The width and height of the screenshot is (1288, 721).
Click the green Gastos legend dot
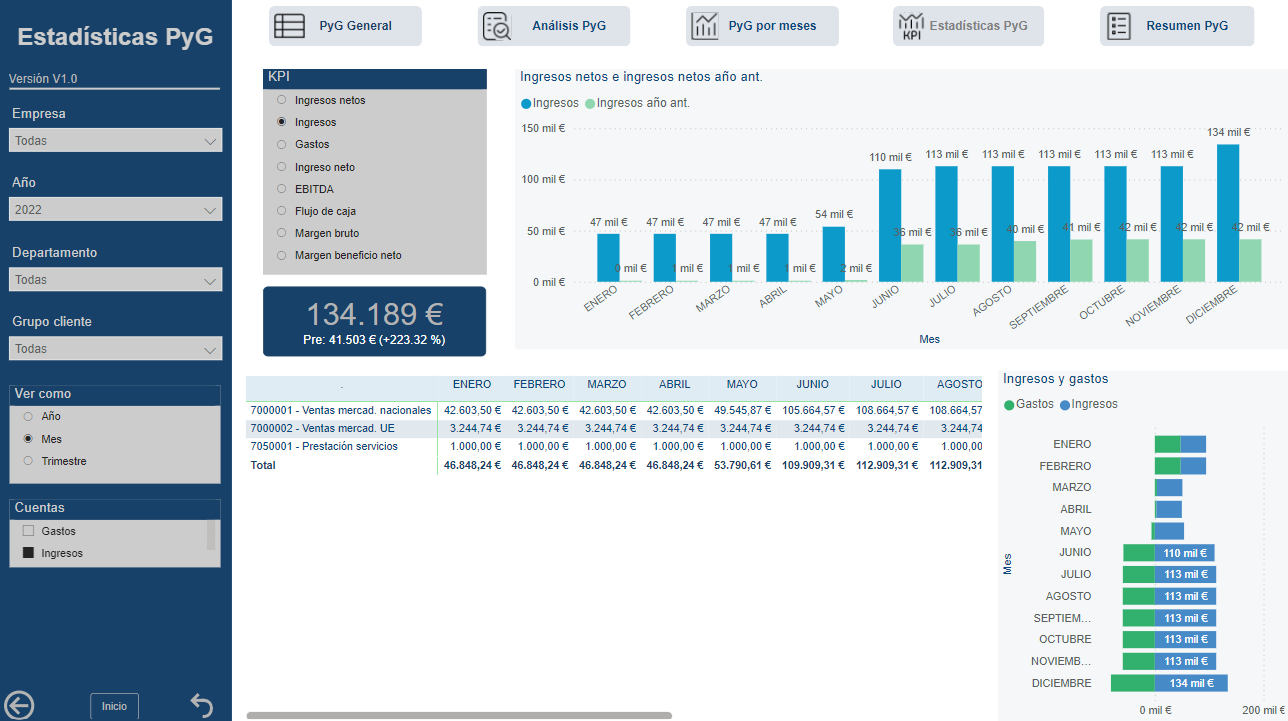pos(1009,404)
